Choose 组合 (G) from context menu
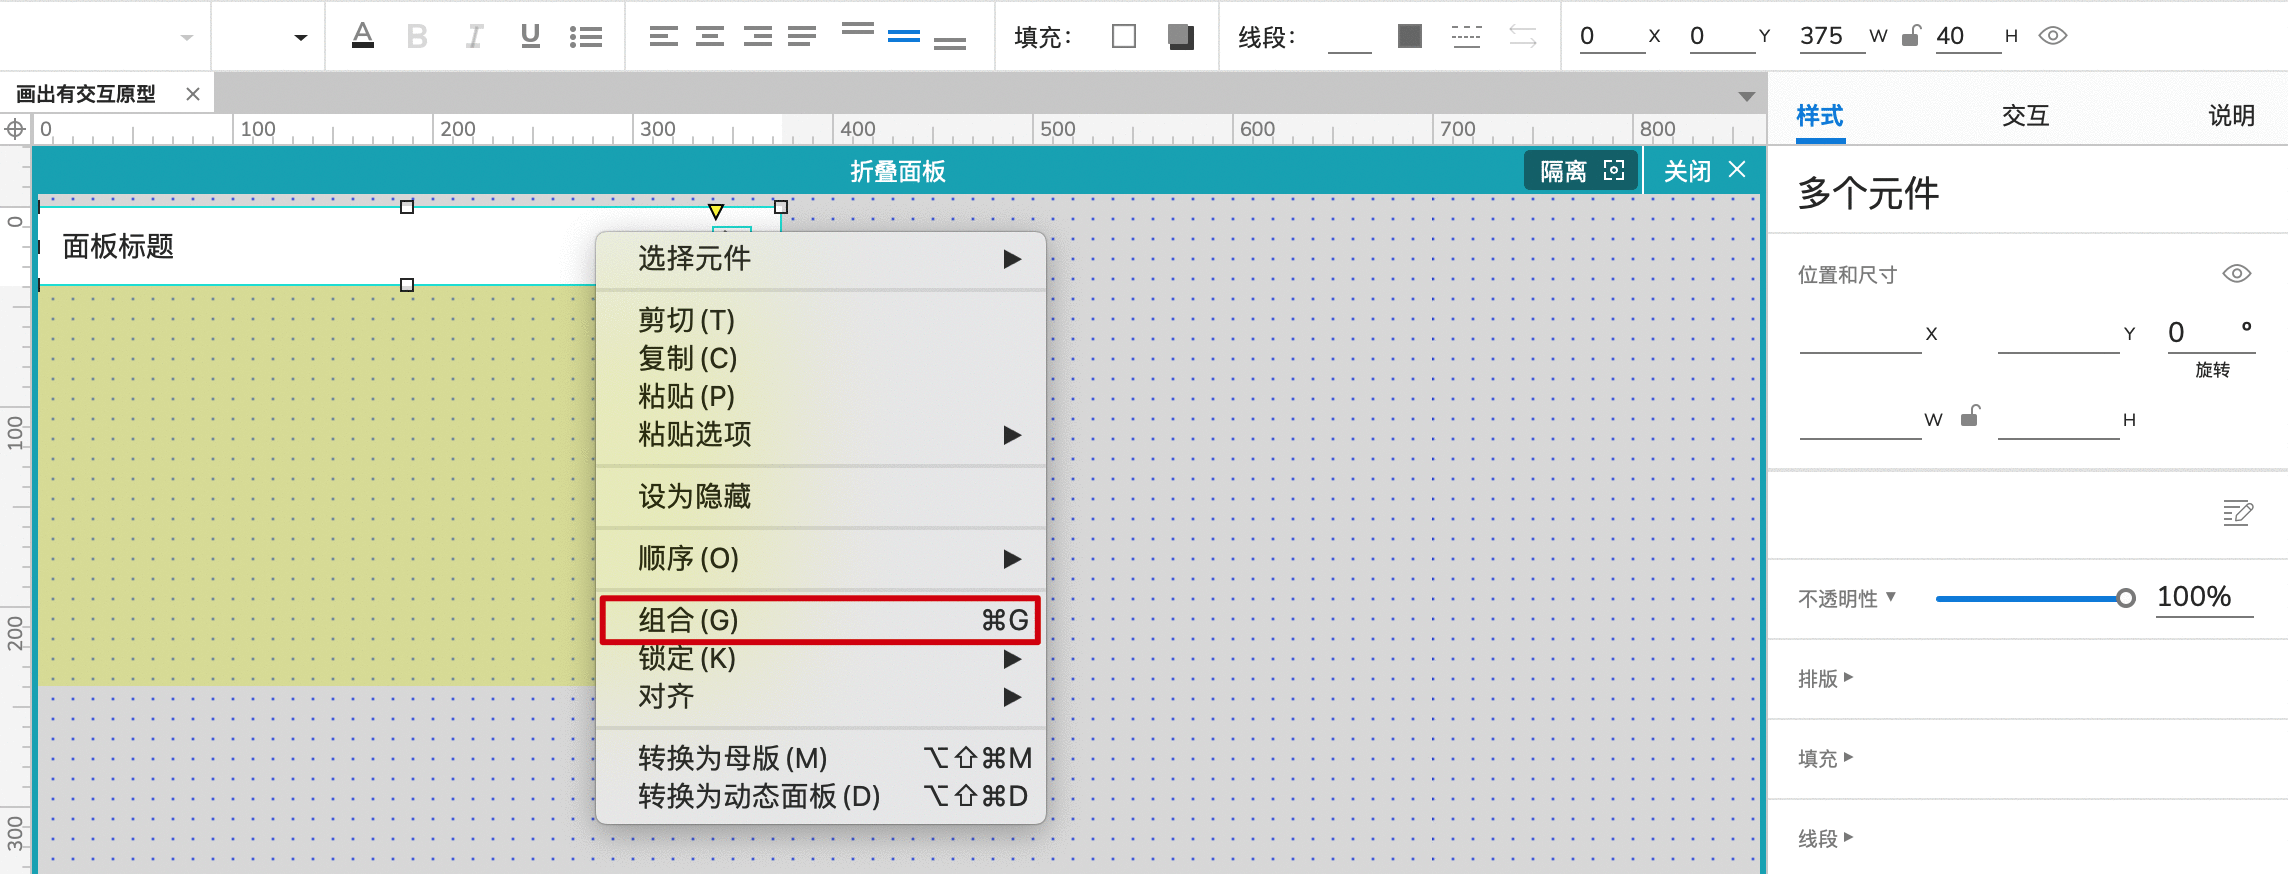2288x874 pixels. [x=821, y=620]
